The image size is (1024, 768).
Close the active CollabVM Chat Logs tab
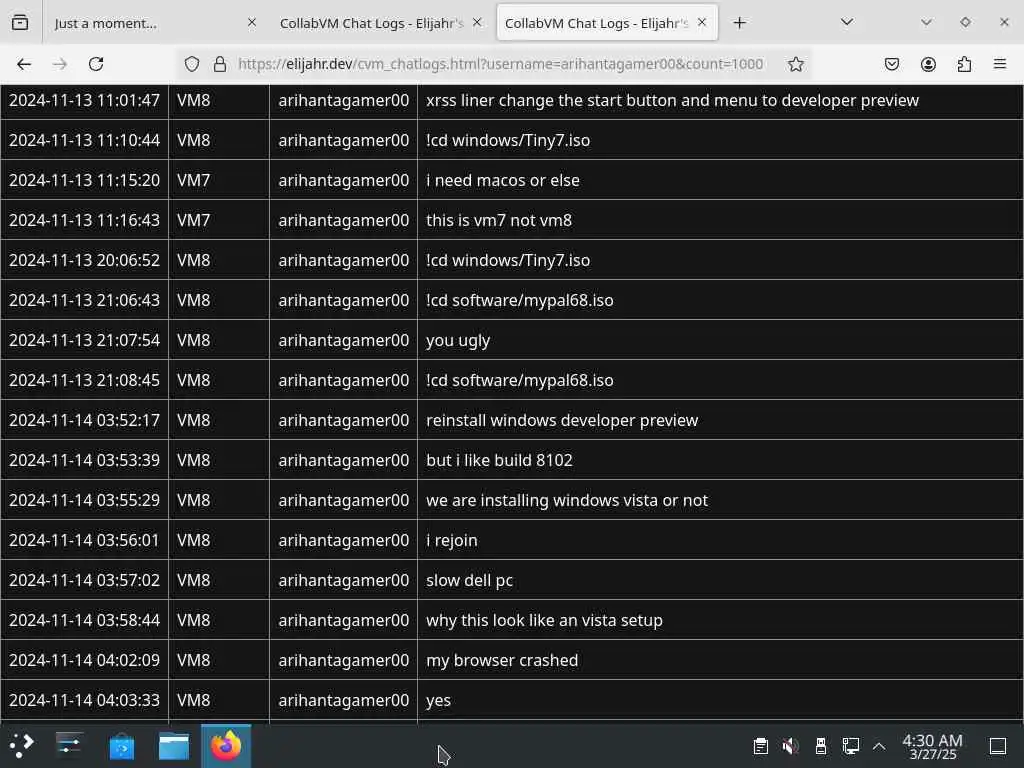tap(702, 23)
